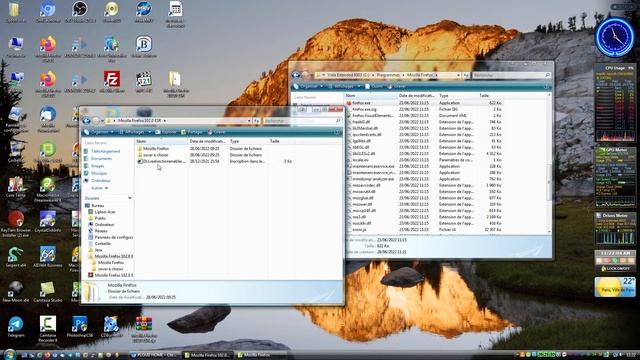The height and width of the screenshot is (360, 640).
Task: Open the weather gadget showing 22°
Action: click(615, 287)
